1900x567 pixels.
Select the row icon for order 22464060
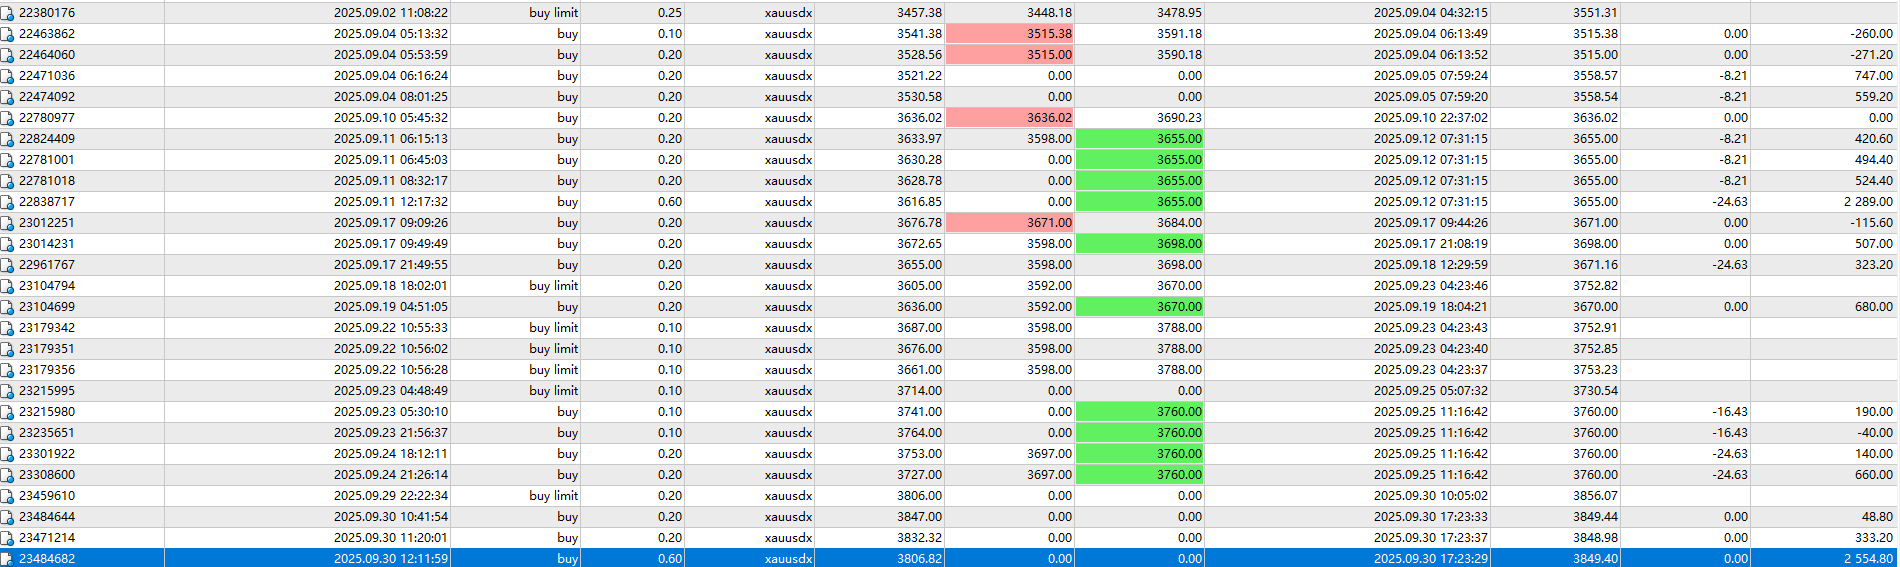pos(7,55)
